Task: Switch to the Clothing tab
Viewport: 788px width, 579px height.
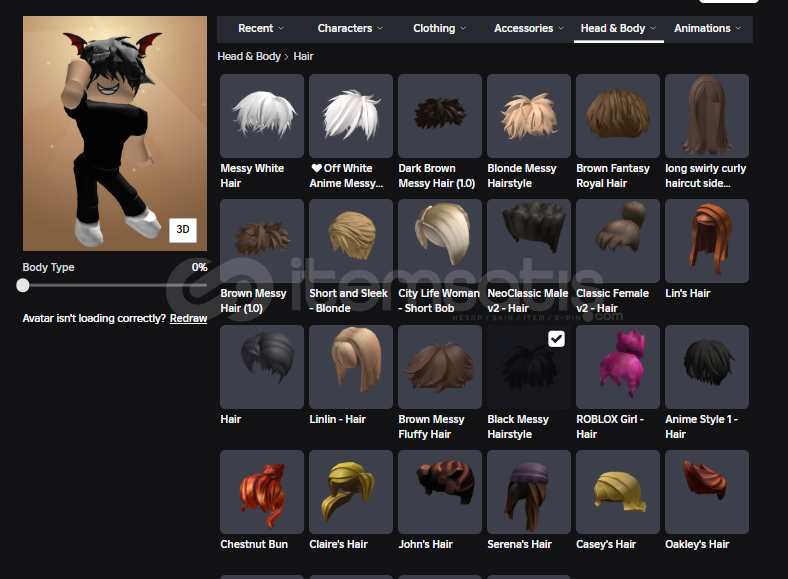Action: tap(440, 29)
